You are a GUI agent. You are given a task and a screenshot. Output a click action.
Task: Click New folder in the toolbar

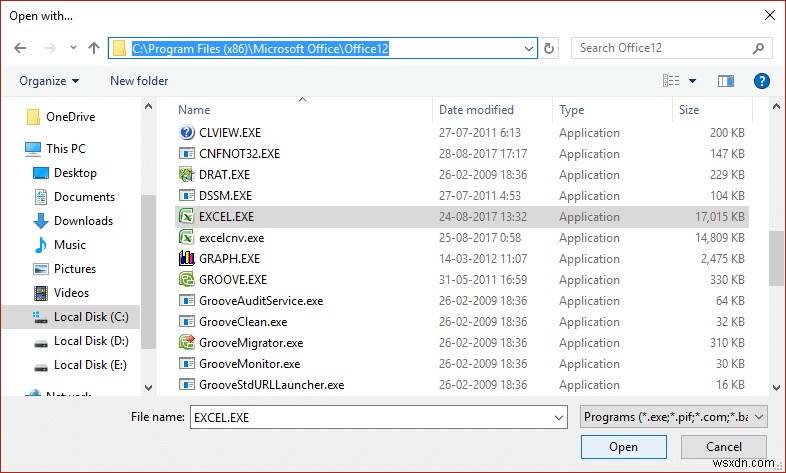point(139,81)
